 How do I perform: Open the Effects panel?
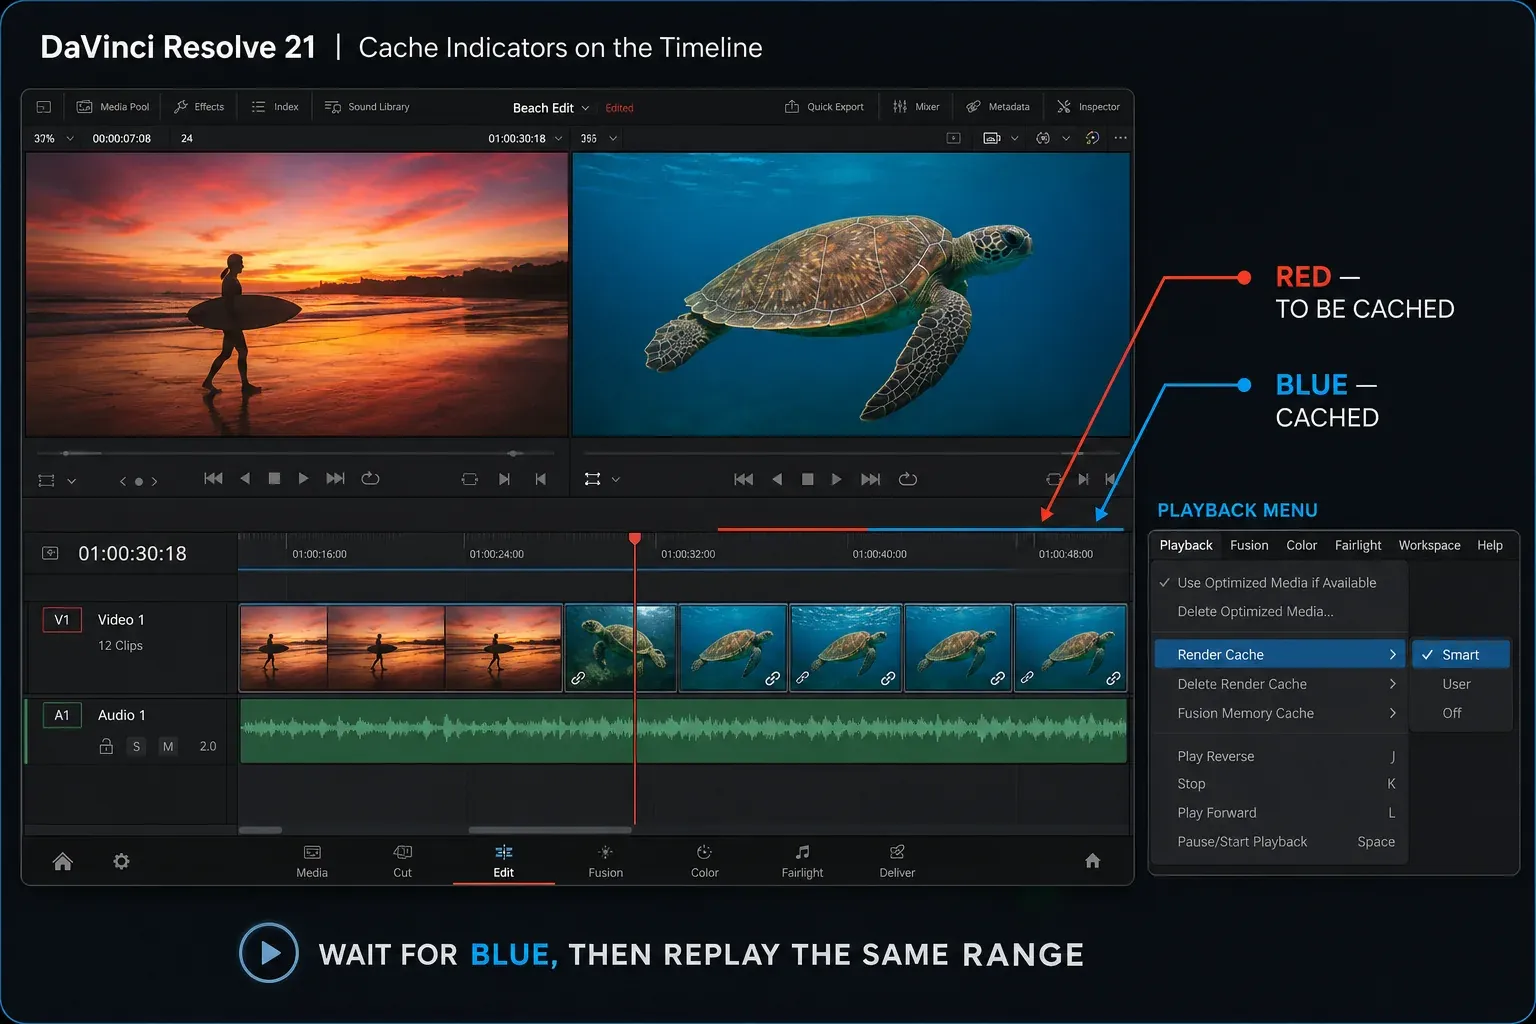(x=199, y=107)
